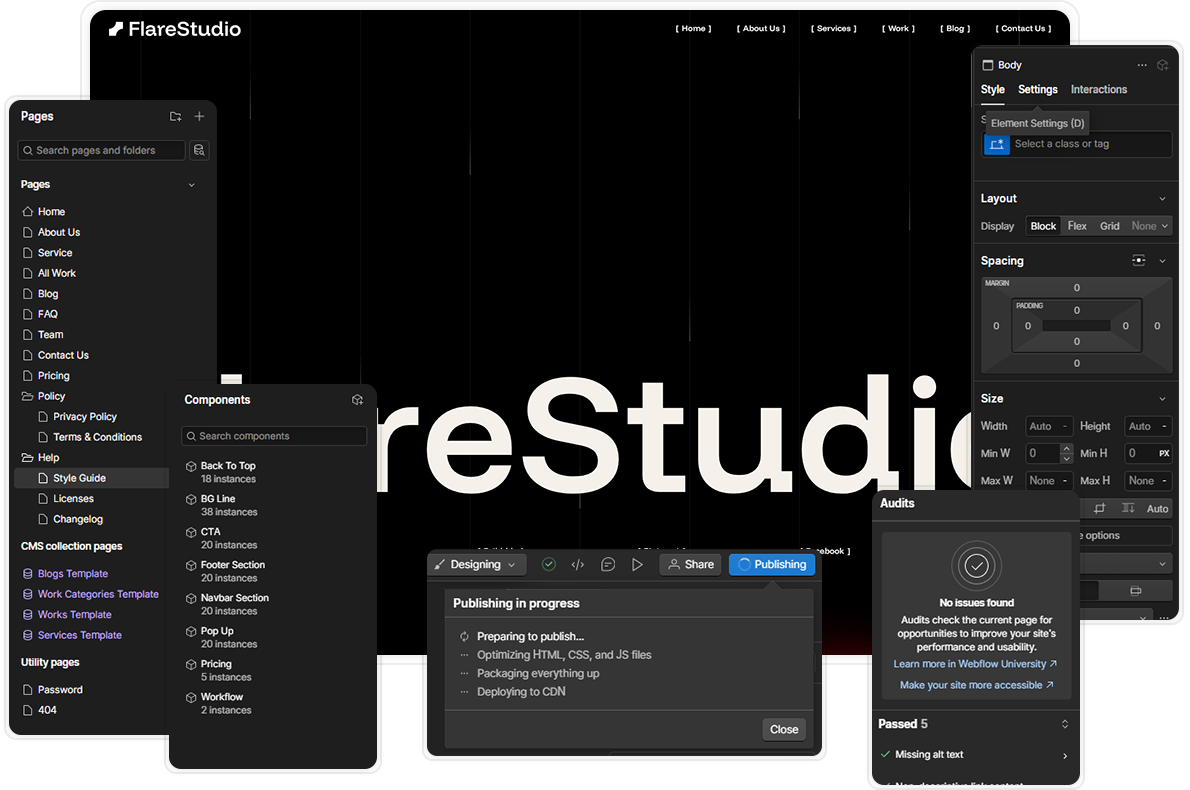Open page search filter icon

(x=199, y=150)
